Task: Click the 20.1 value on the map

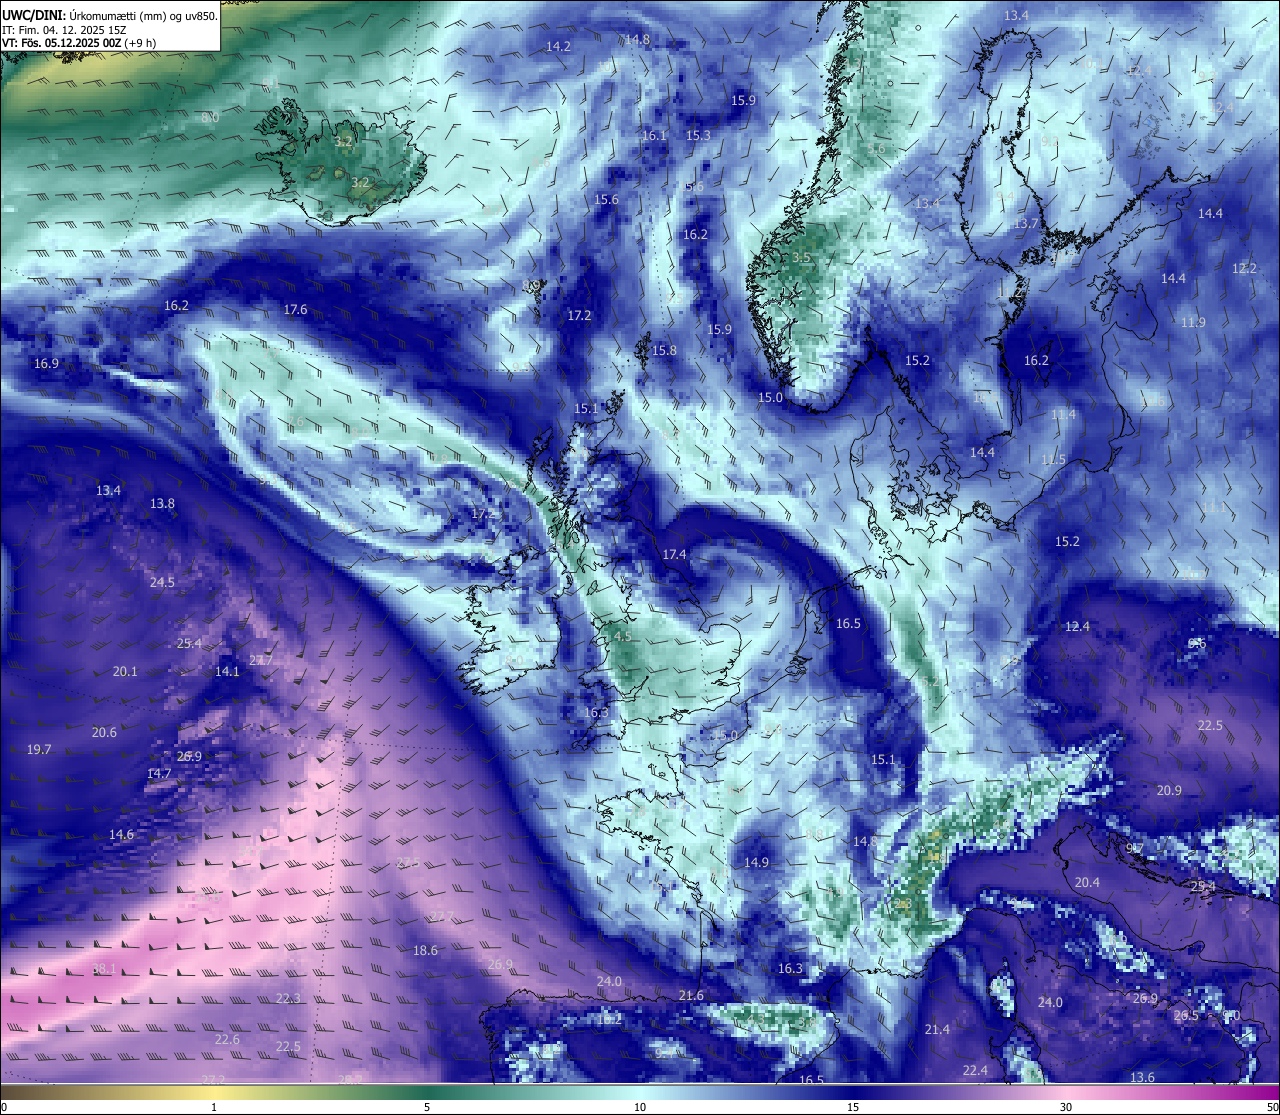Action: [125, 672]
